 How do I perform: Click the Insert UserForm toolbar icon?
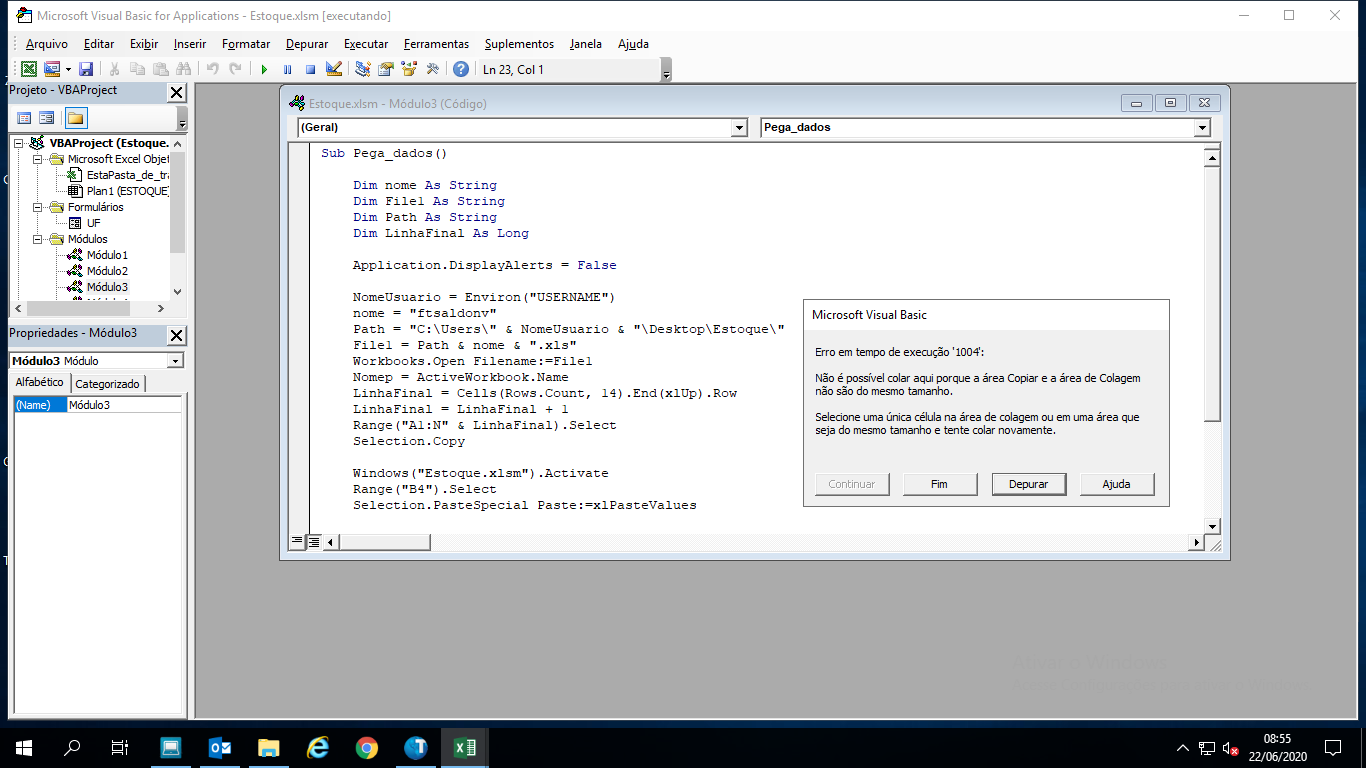coord(51,69)
